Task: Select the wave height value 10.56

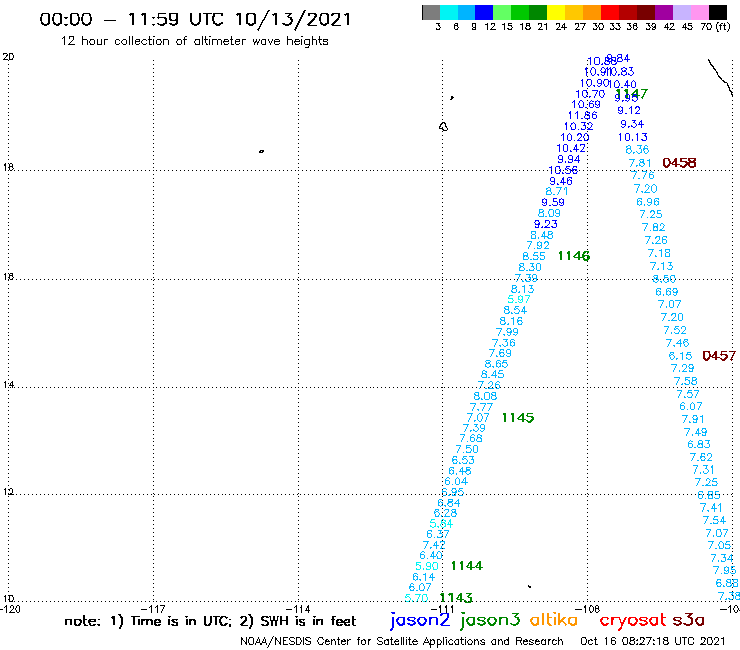Action: point(563,170)
